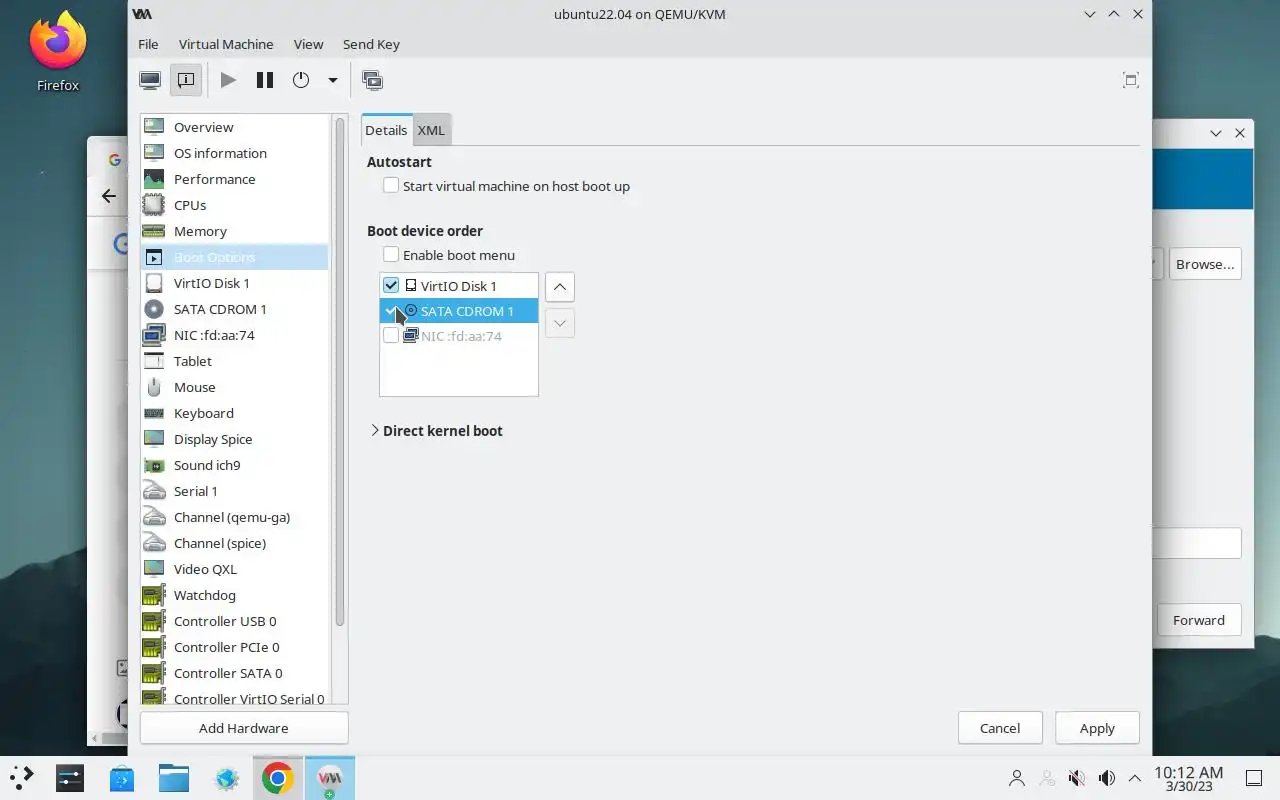The height and width of the screenshot is (800, 1280).
Task: Select Controller PCIe 0 entry
Action: click(234, 647)
